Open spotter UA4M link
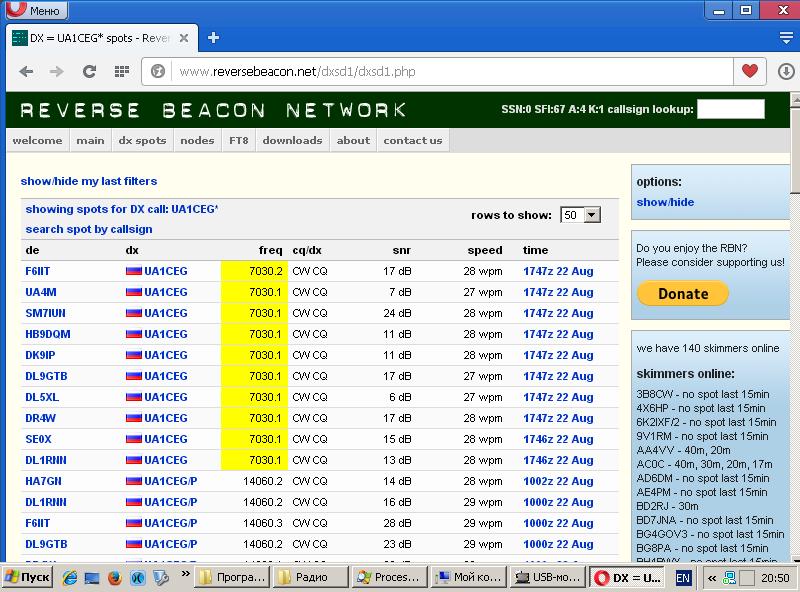800x592 pixels. pyautogui.click(x=41, y=292)
